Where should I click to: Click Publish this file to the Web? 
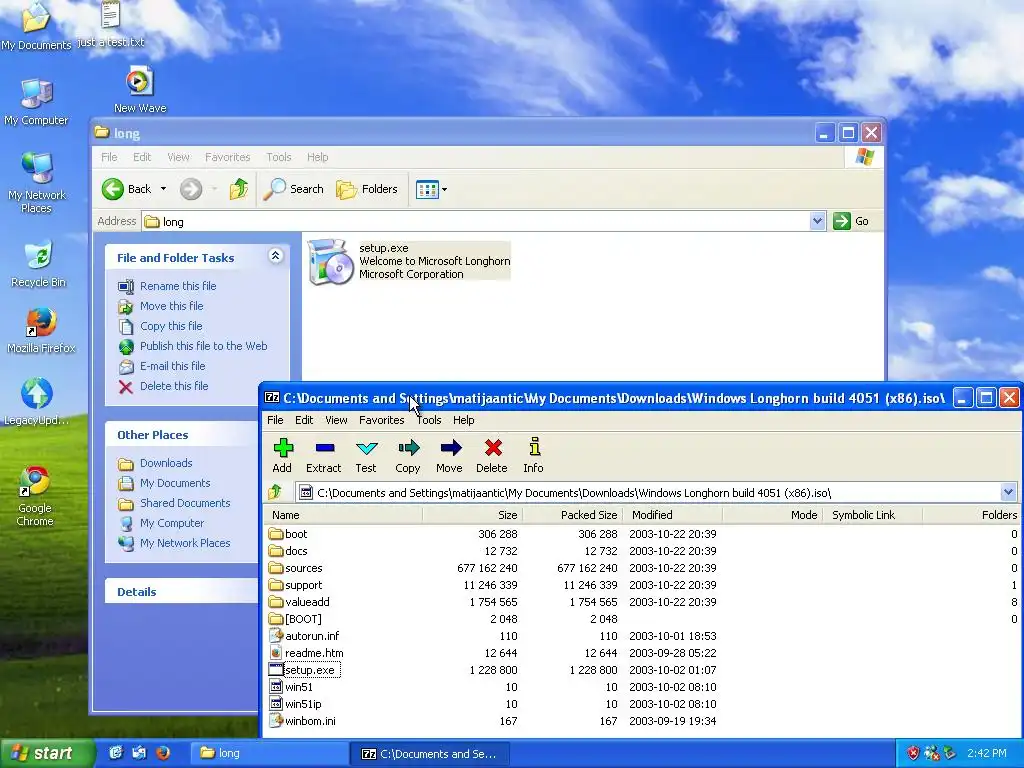click(x=203, y=346)
